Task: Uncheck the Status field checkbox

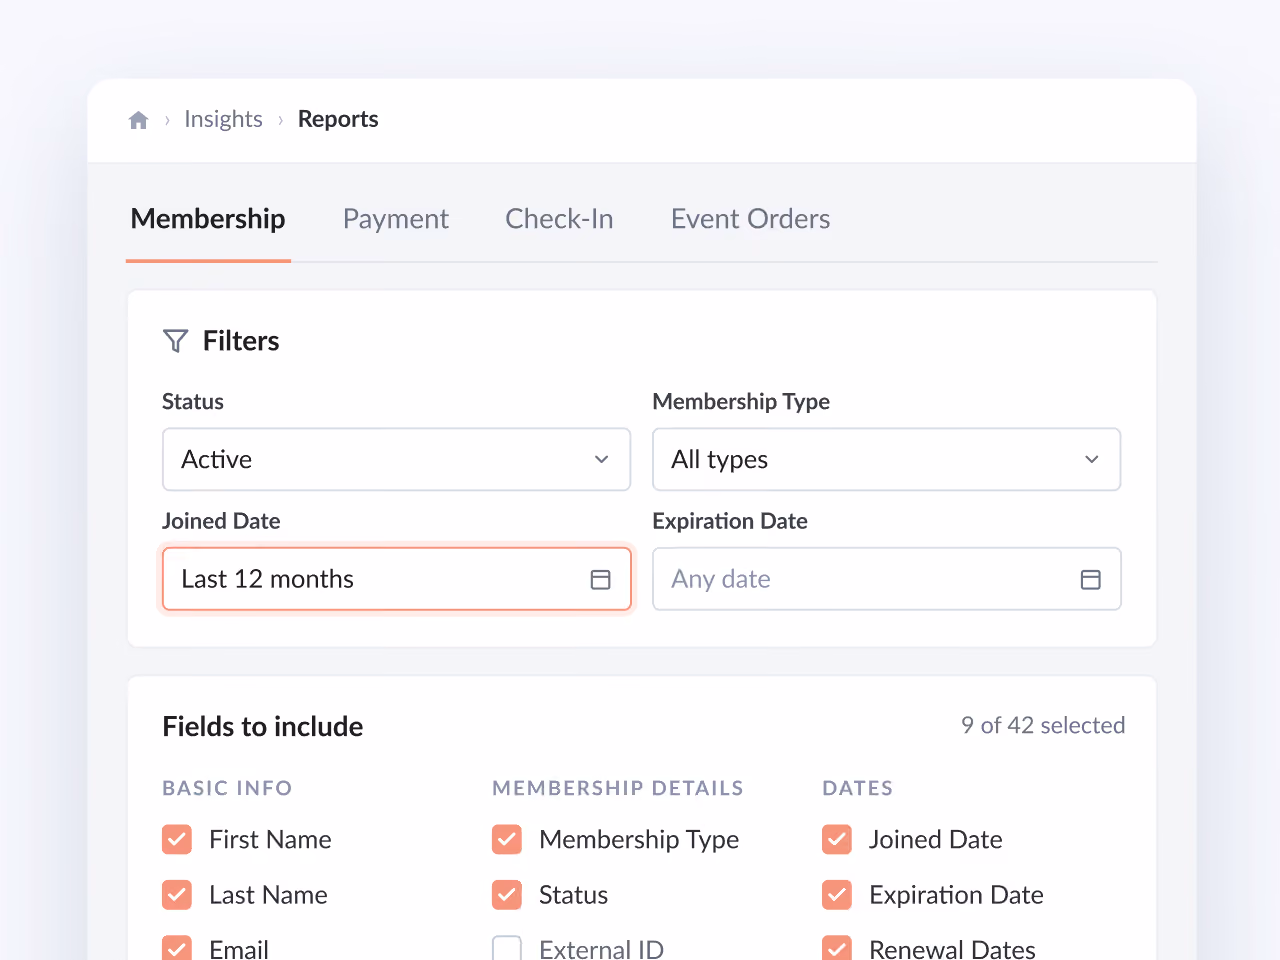Action: (507, 894)
